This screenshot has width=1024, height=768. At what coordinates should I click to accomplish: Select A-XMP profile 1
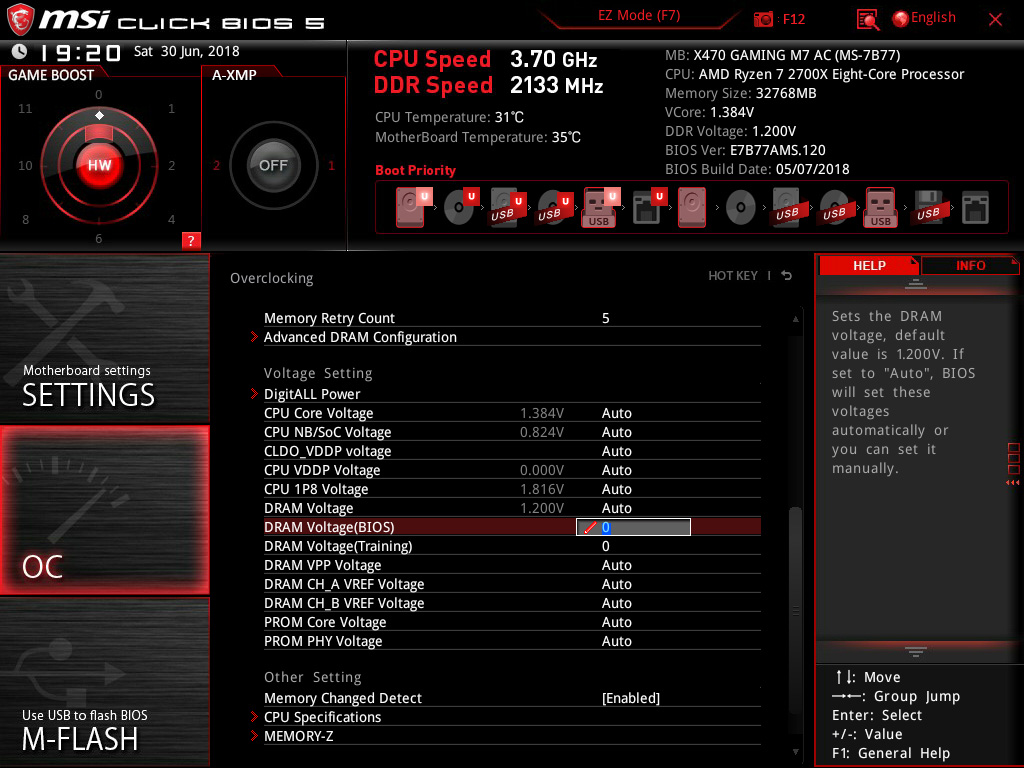pyautogui.click(x=331, y=165)
